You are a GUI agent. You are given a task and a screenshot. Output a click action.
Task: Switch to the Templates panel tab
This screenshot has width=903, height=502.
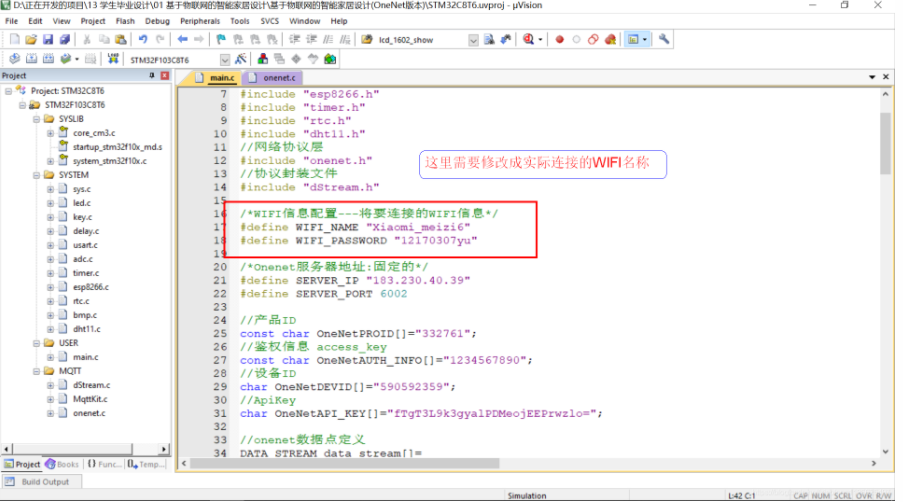[x=146, y=465]
